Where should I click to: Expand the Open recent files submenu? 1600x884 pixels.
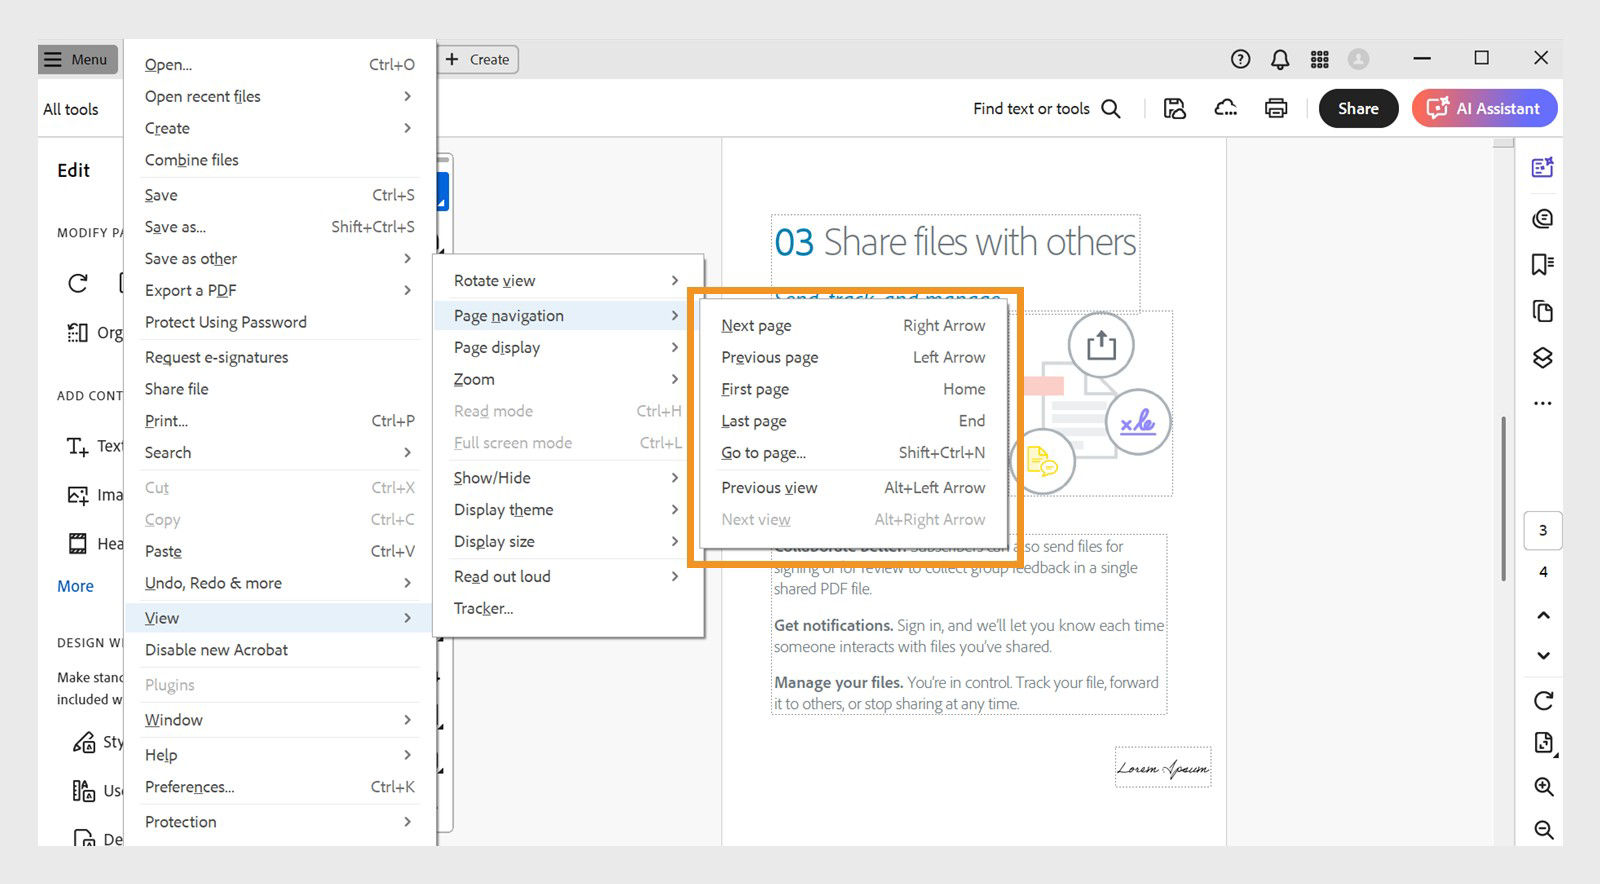[x=279, y=96]
